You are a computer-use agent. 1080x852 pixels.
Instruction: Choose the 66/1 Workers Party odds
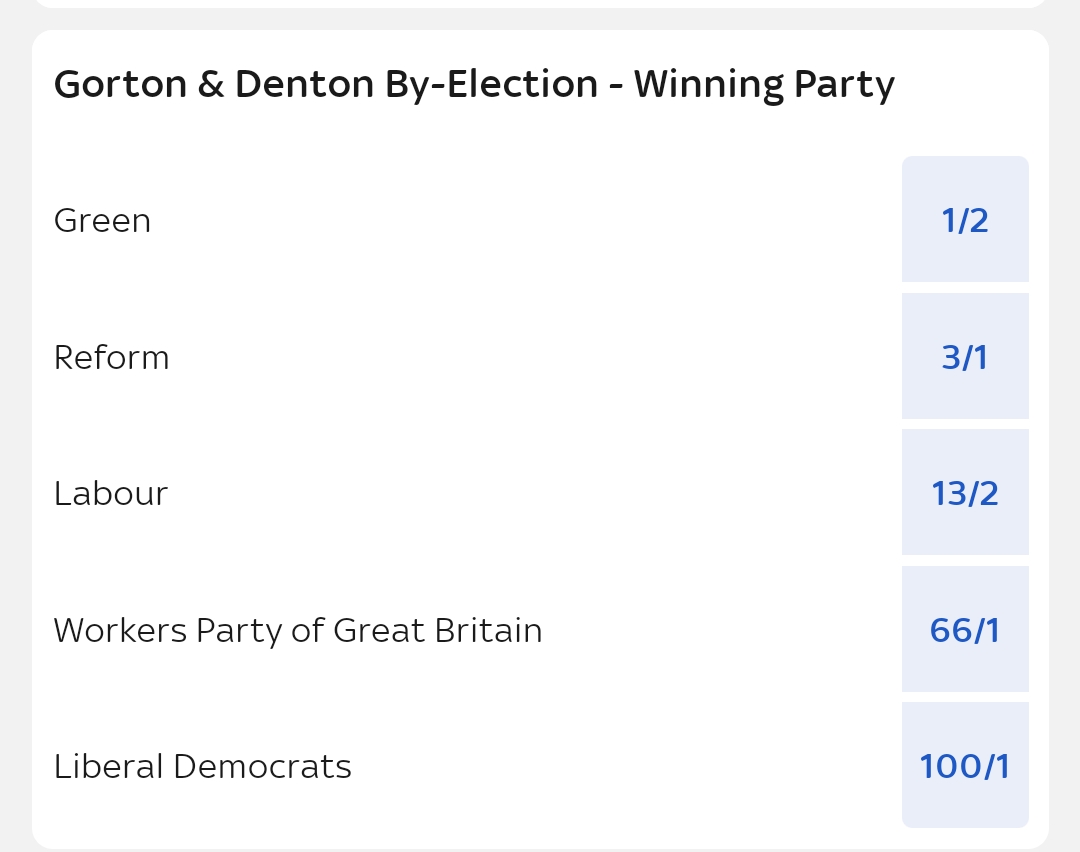(965, 630)
